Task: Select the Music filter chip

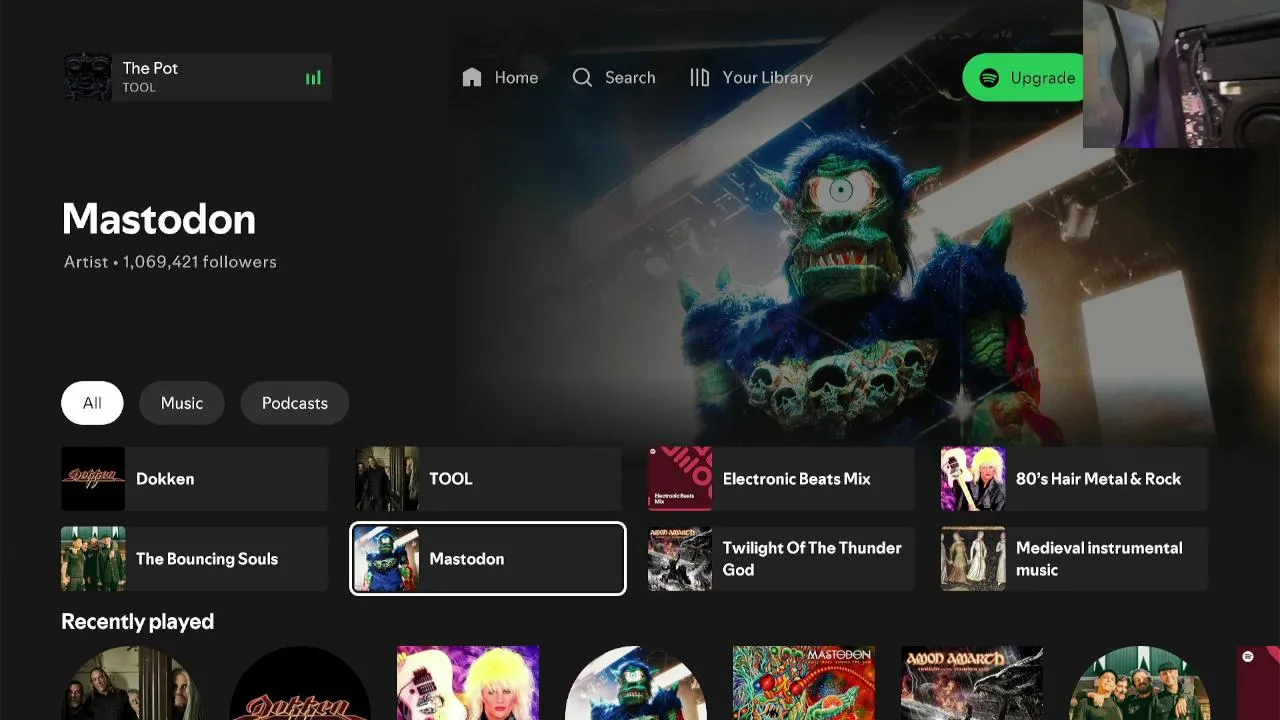Action: pyautogui.click(x=182, y=403)
